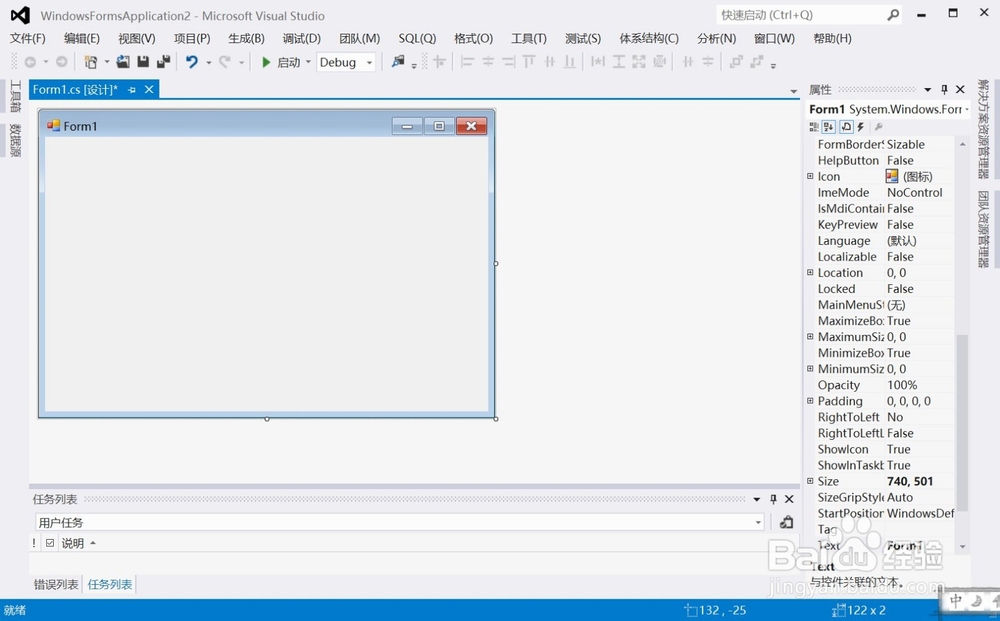This screenshot has height=621, width=1000.
Task: Click the 说明 column header
Action: tap(73, 543)
